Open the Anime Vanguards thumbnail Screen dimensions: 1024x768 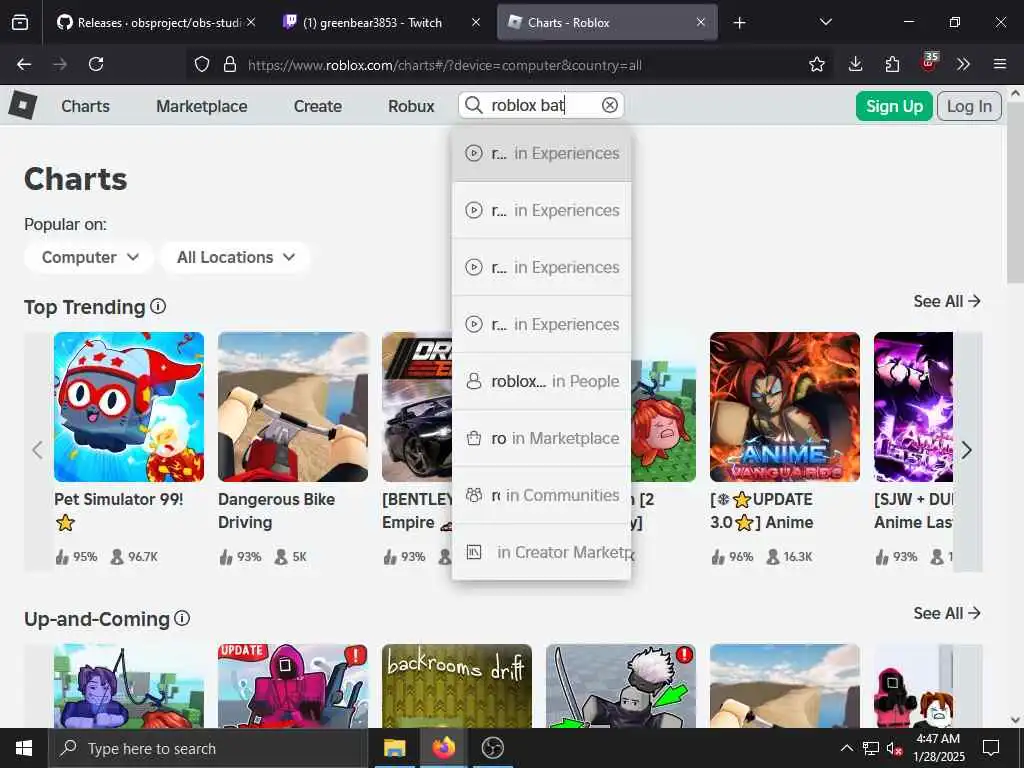[x=784, y=407]
